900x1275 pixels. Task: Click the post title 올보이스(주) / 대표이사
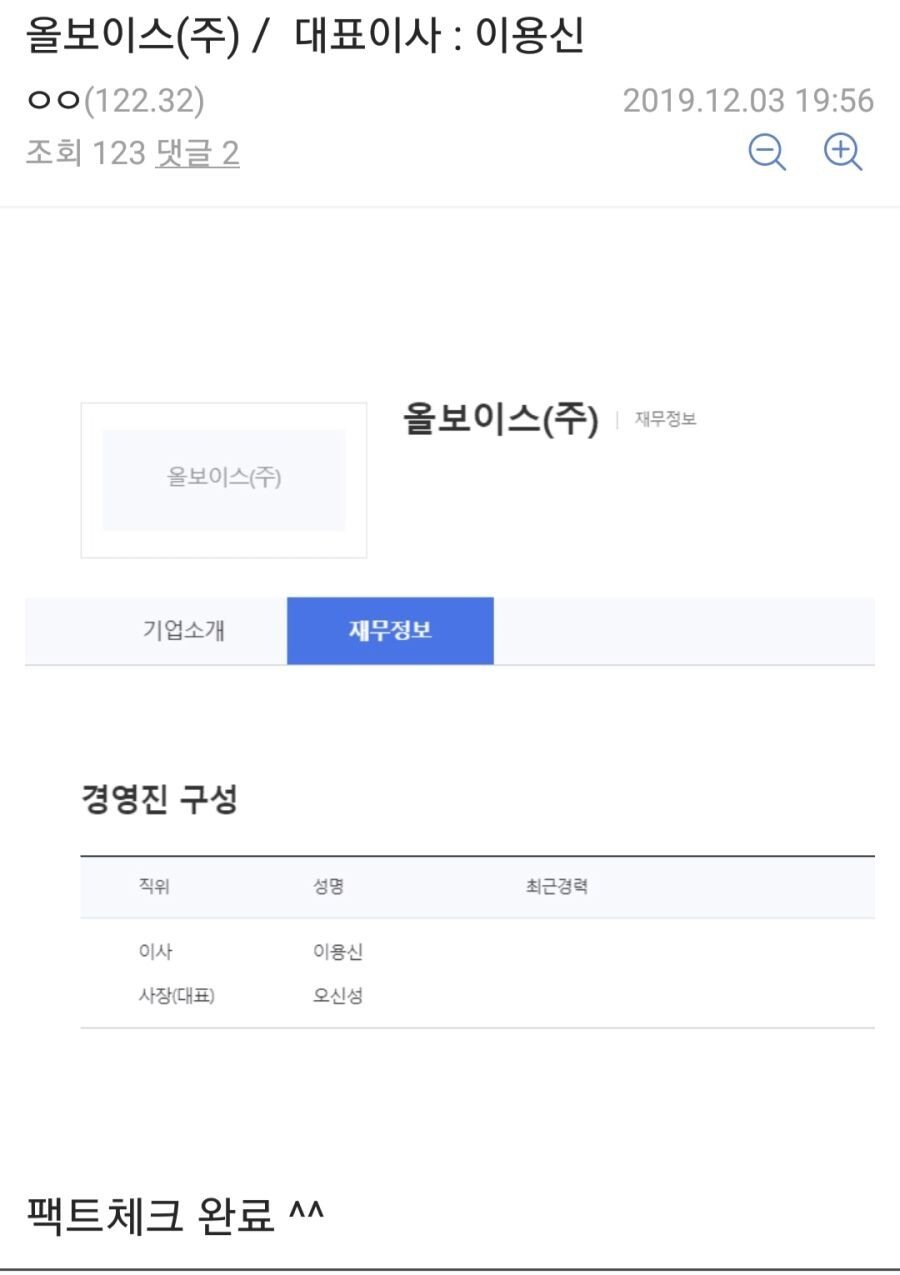point(304,37)
